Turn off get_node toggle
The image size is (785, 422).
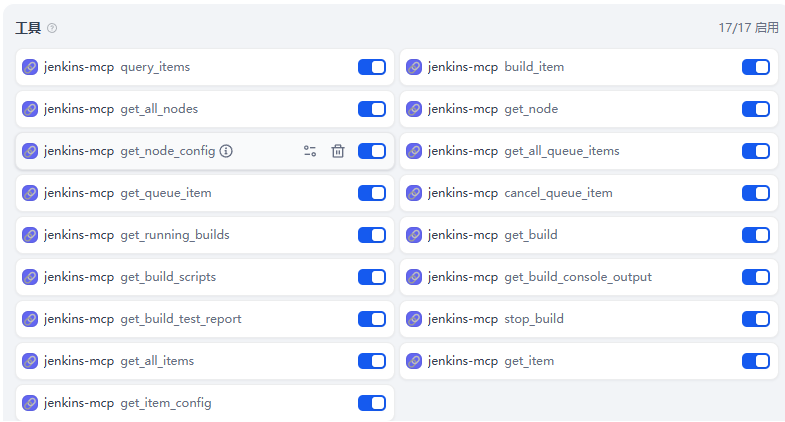[x=756, y=109]
